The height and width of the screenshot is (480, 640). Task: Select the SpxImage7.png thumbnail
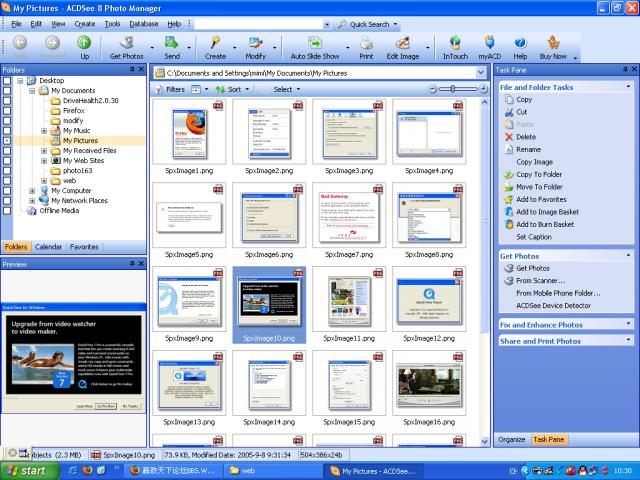[x=349, y=216]
